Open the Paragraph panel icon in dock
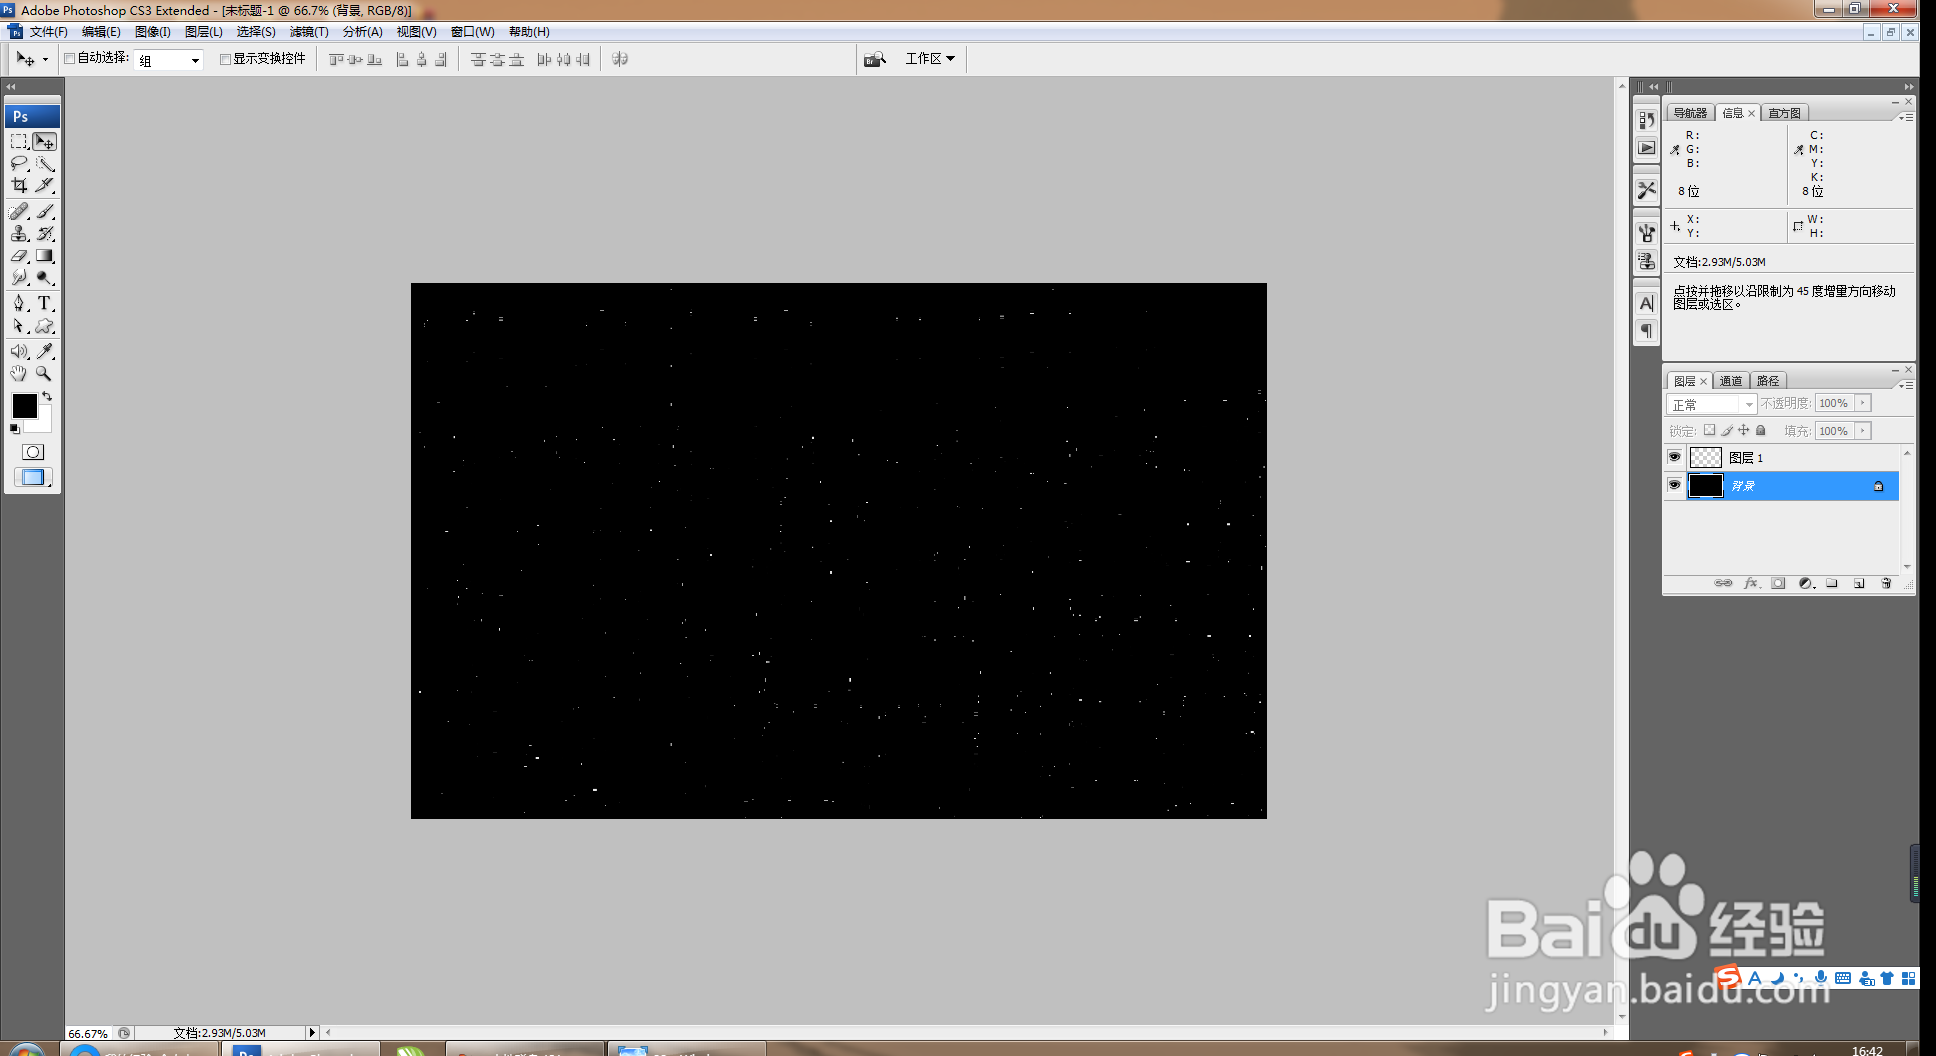The height and width of the screenshot is (1056, 1936). click(x=1647, y=331)
